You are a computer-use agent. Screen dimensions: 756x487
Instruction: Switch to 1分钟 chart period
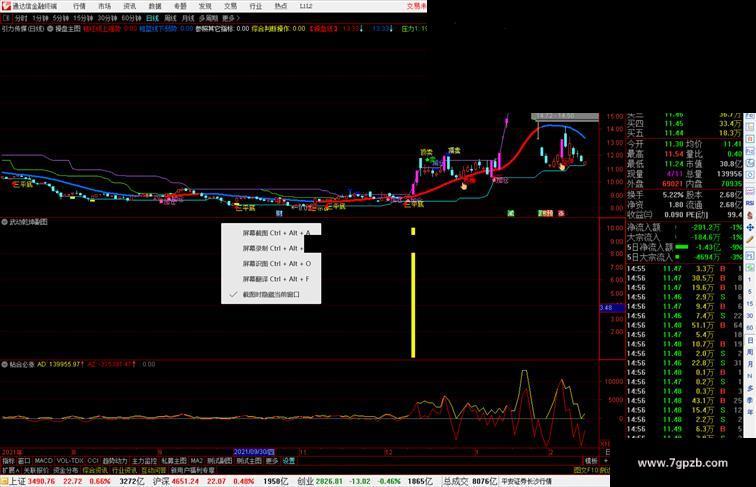pos(40,18)
